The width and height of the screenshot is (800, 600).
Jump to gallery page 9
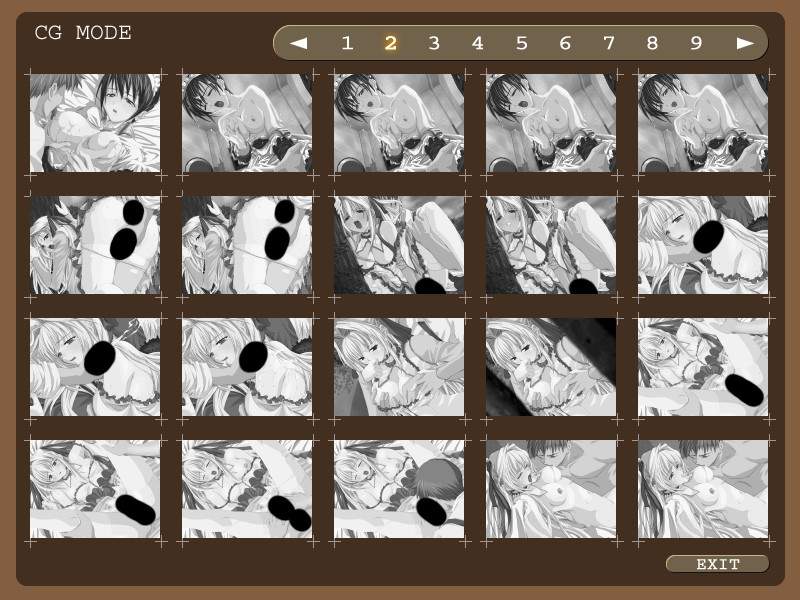pyautogui.click(x=696, y=43)
